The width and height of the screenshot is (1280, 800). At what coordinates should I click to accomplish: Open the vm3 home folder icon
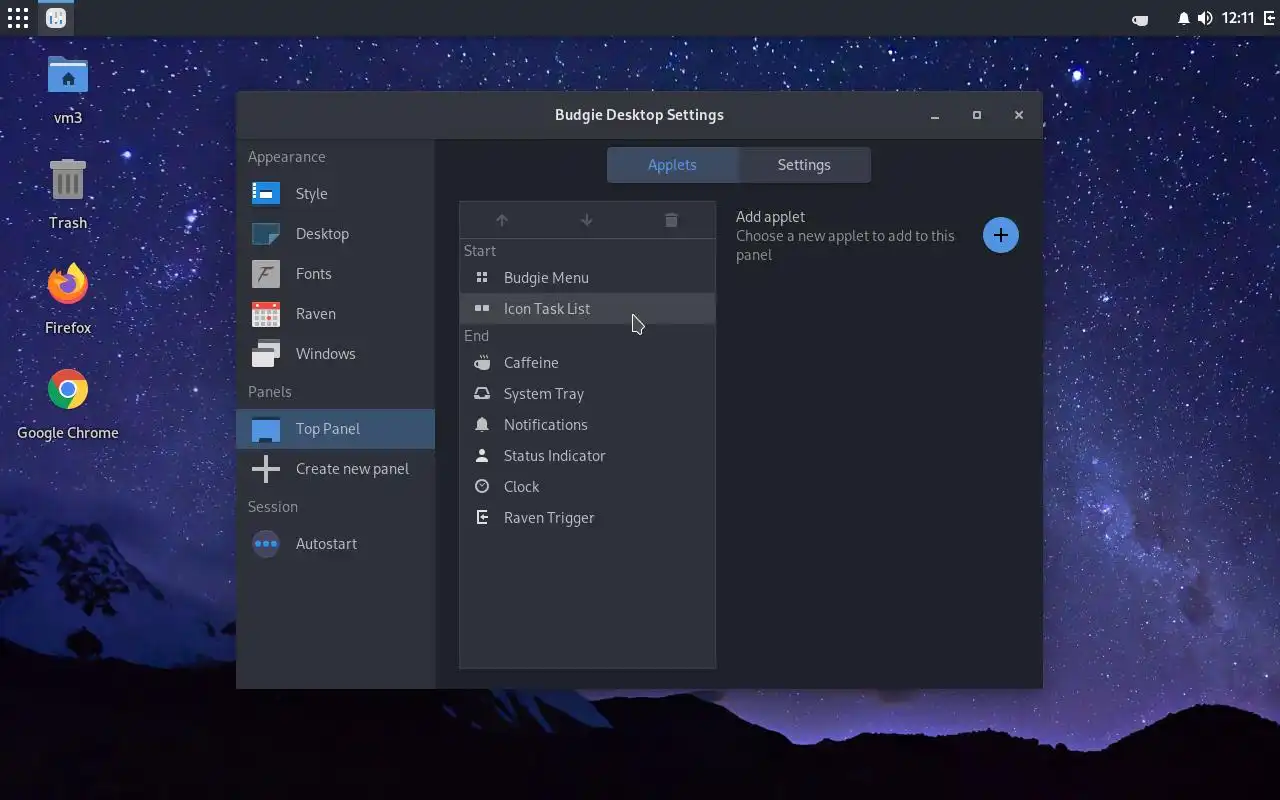pyautogui.click(x=68, y=90)
